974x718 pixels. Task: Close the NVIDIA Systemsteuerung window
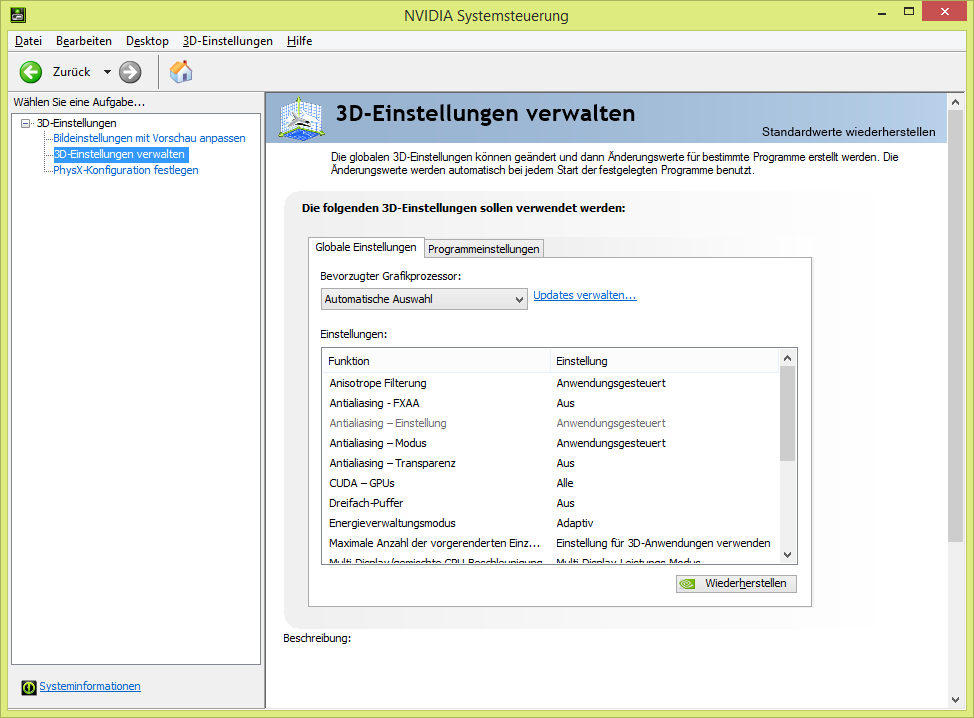944,12
